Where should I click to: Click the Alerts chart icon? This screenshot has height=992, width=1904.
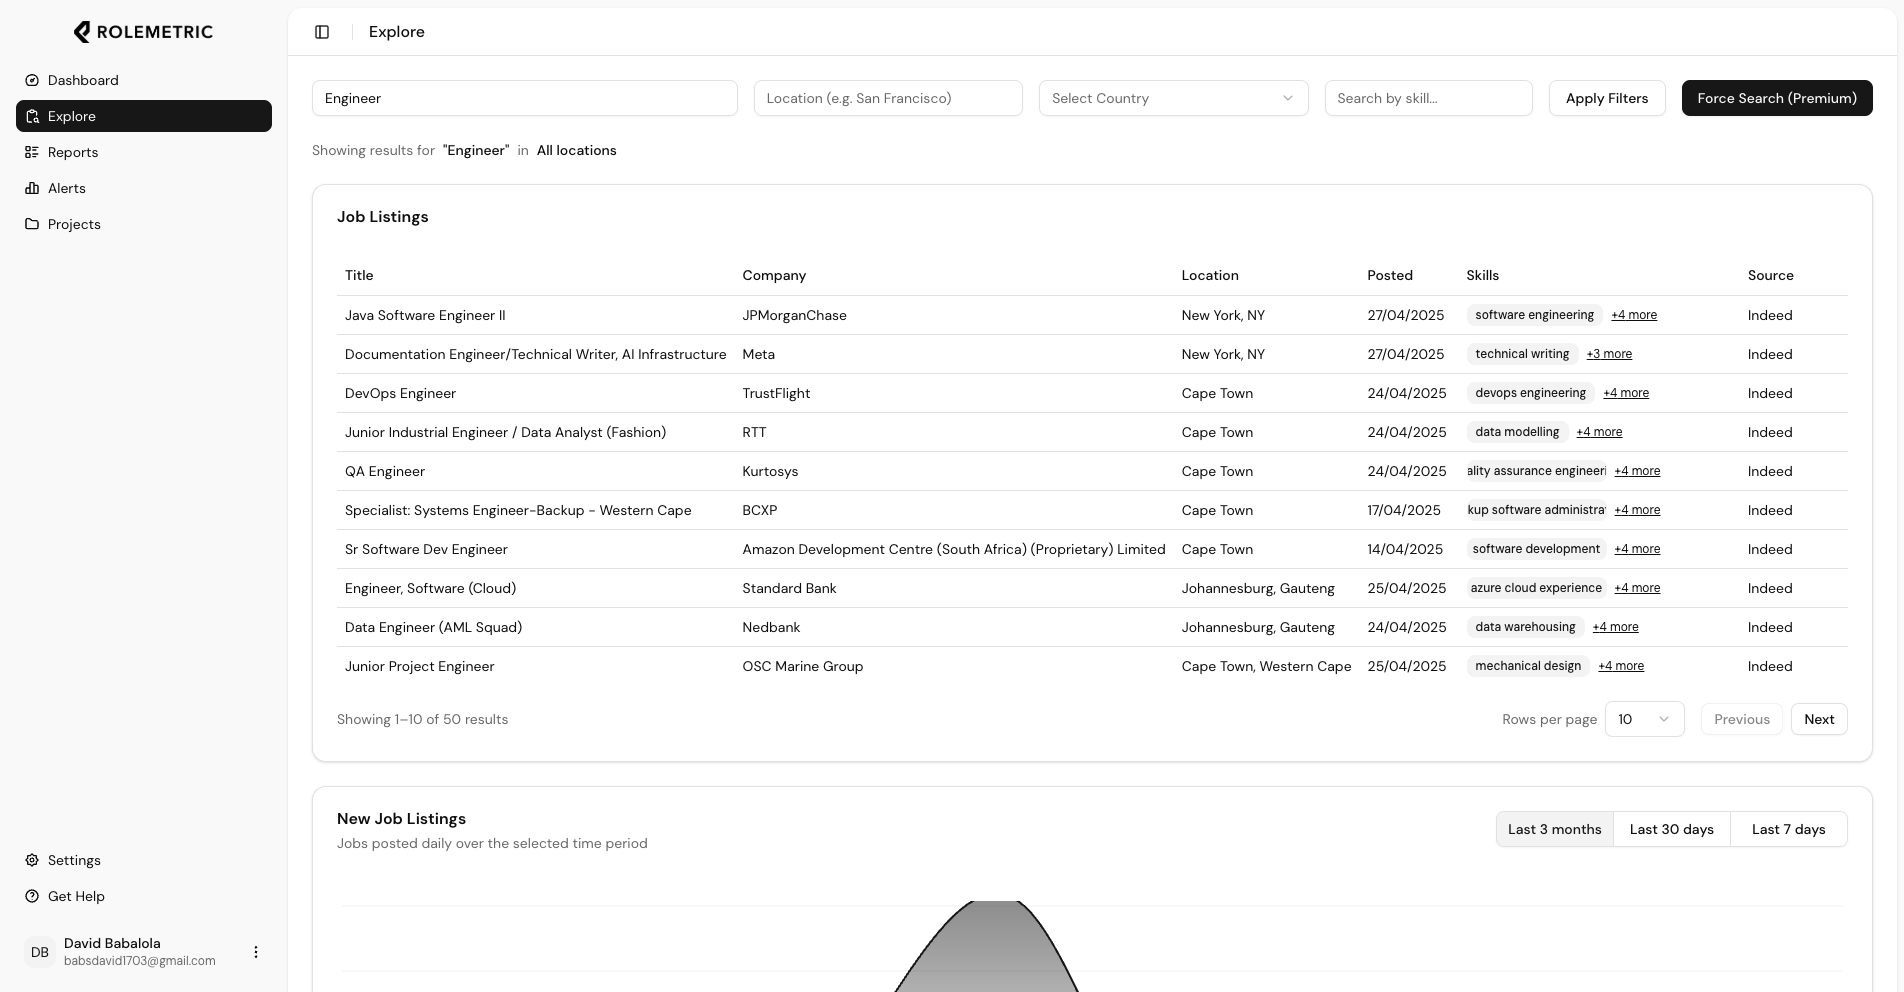point(32,188)
